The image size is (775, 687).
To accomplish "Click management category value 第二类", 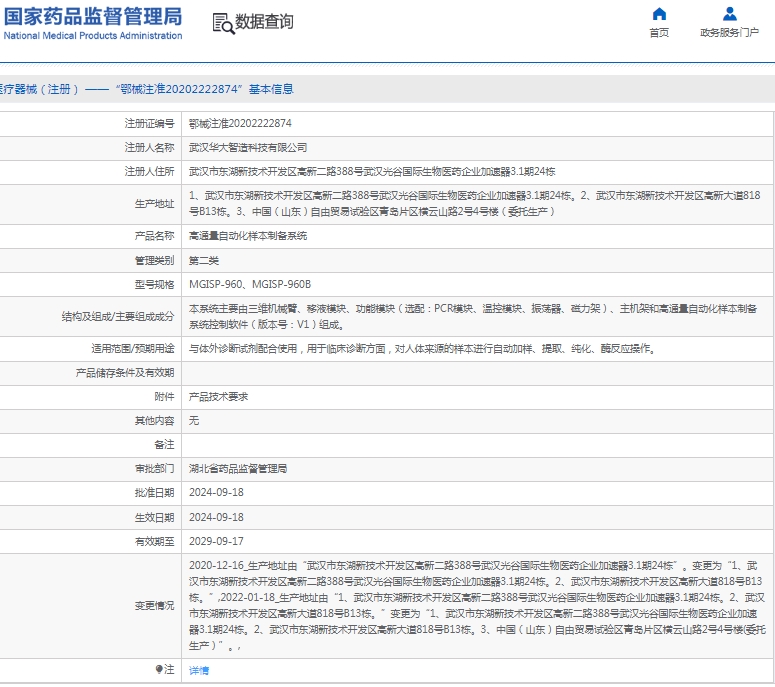I will [x=204, y=260].
